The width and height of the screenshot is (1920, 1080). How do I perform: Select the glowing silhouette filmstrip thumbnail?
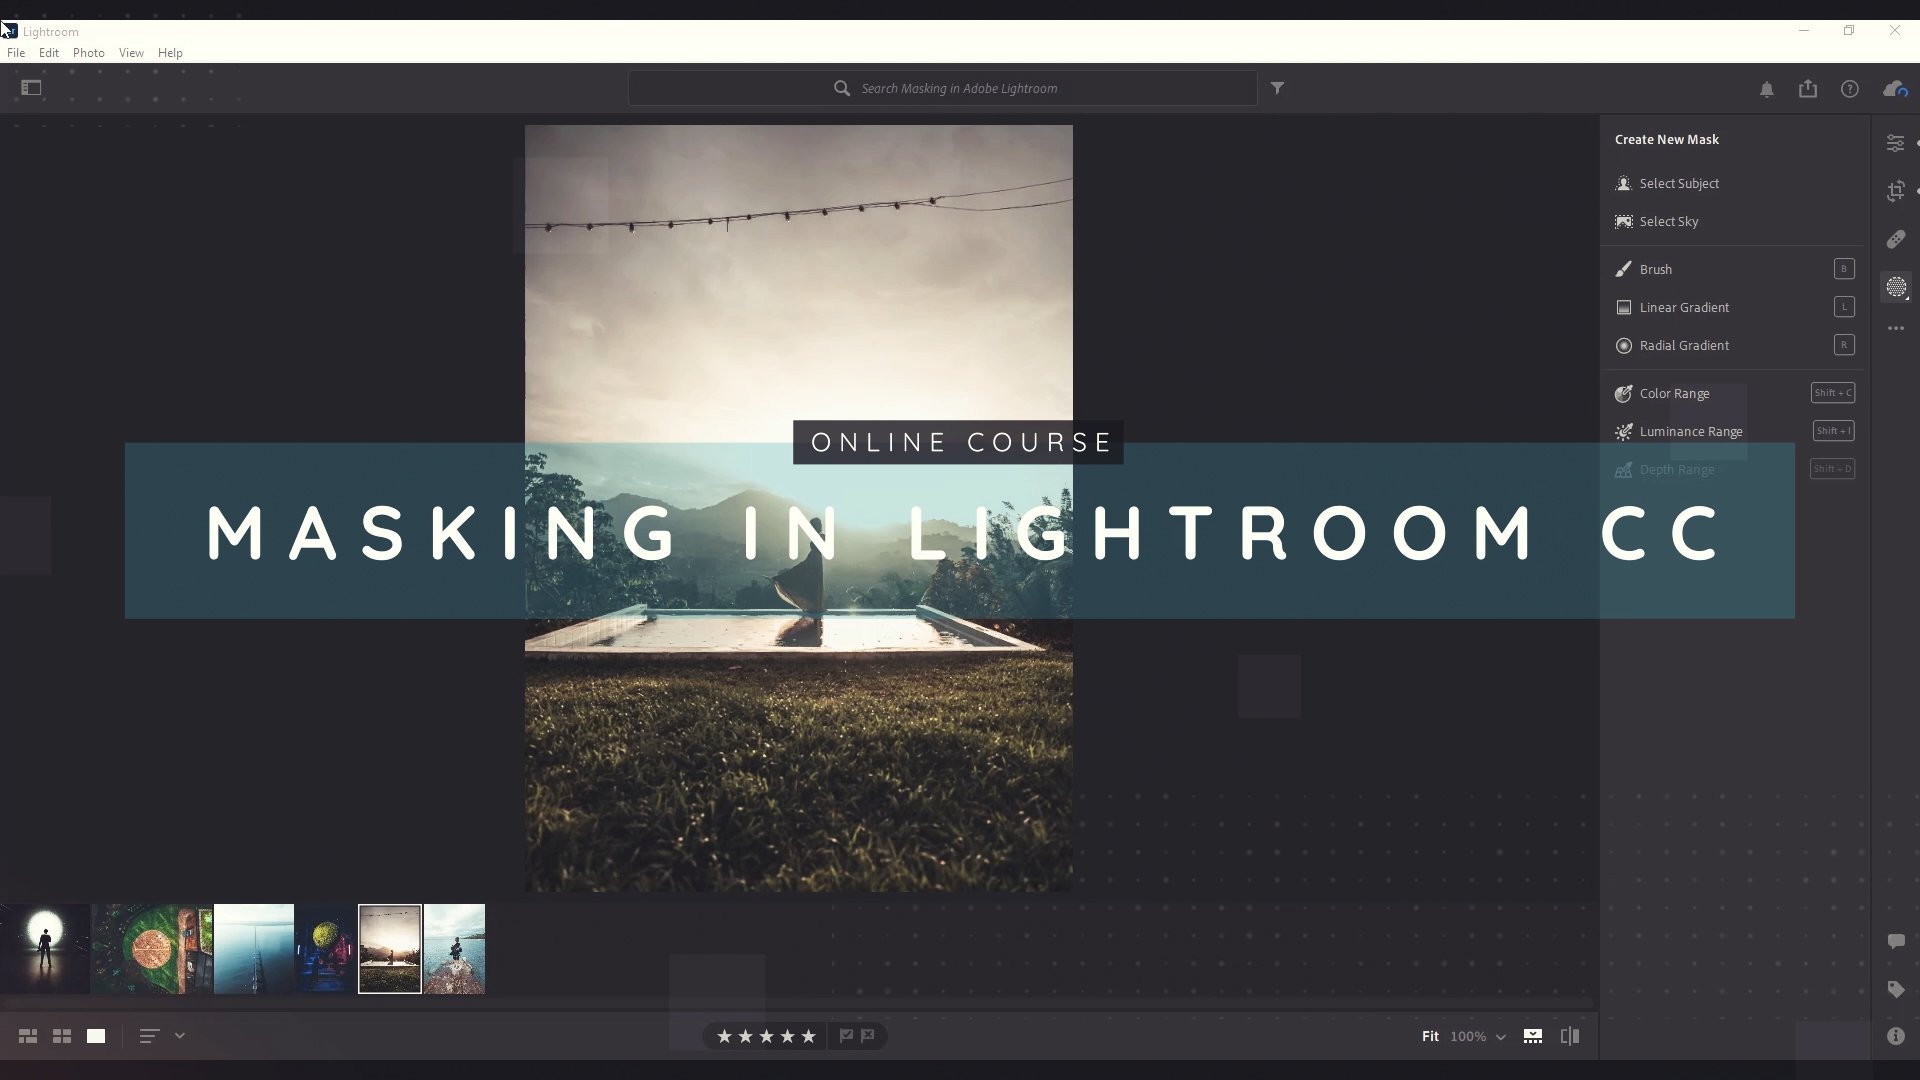pyautogui.click(x=45, y=948)
